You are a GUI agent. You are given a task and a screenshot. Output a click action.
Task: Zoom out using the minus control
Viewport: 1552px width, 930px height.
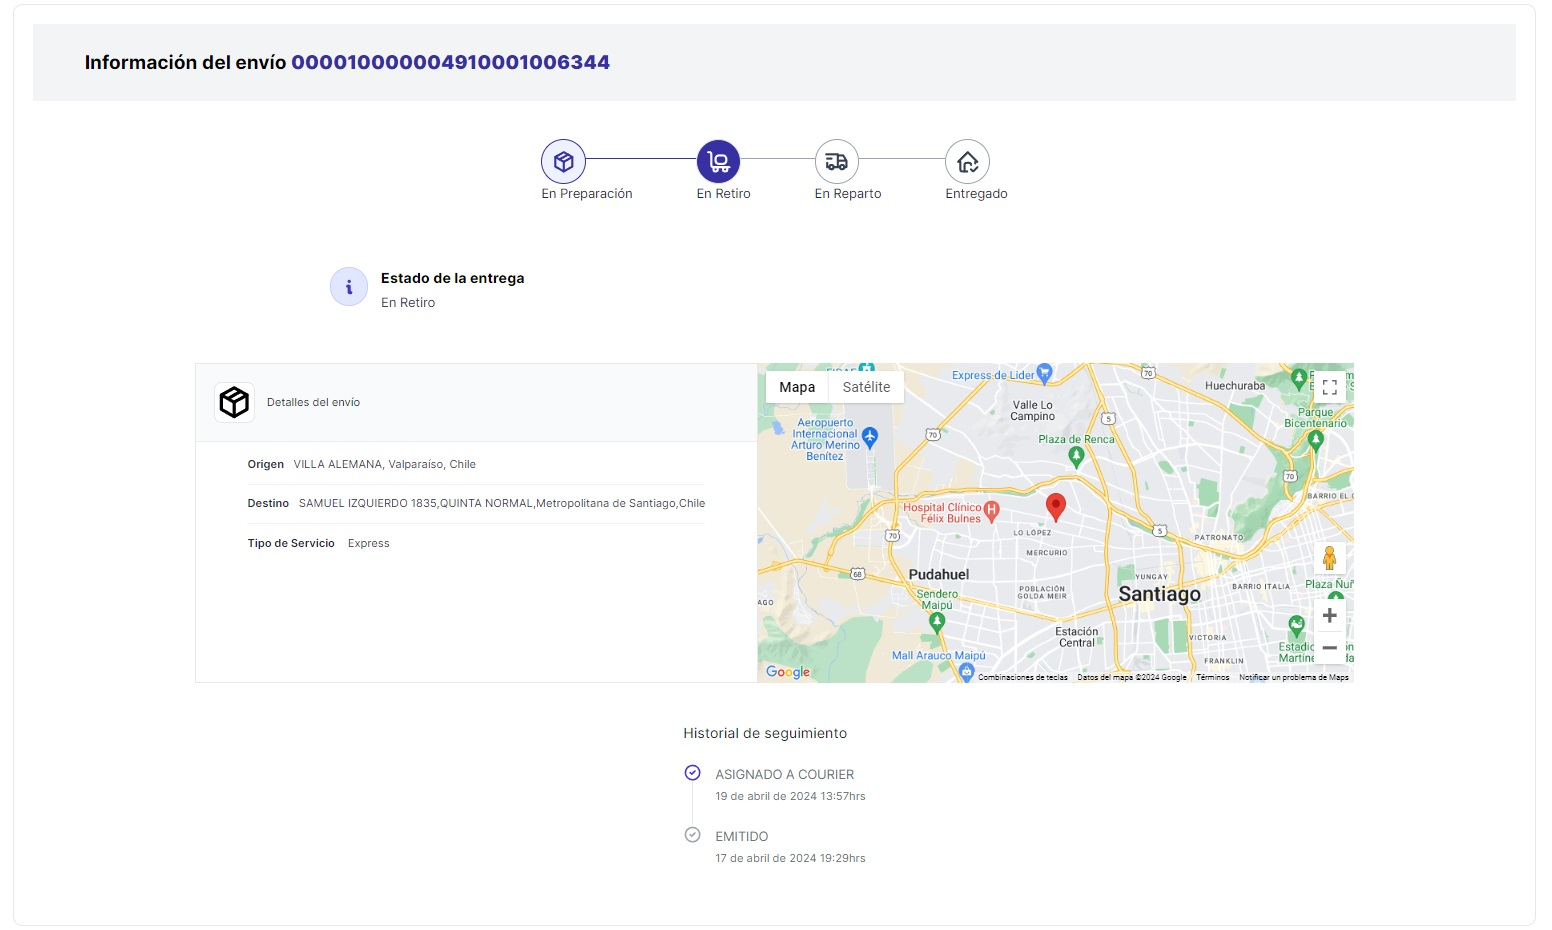[x=1330, y=648]
